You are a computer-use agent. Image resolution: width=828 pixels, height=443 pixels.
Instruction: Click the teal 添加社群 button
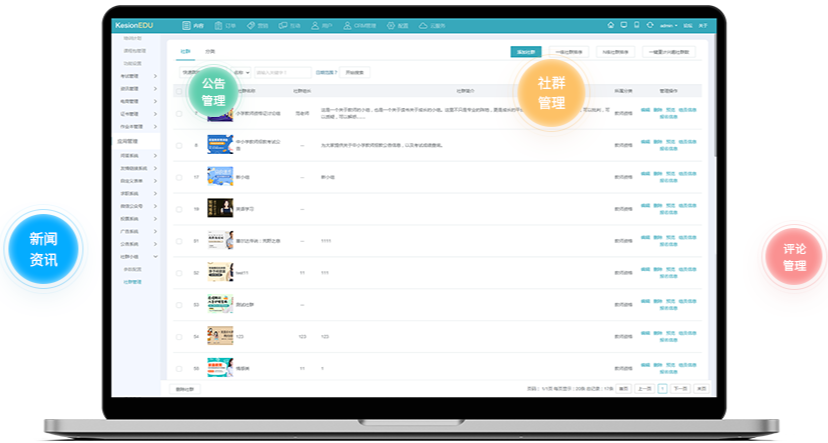click(x=525, y=51)
